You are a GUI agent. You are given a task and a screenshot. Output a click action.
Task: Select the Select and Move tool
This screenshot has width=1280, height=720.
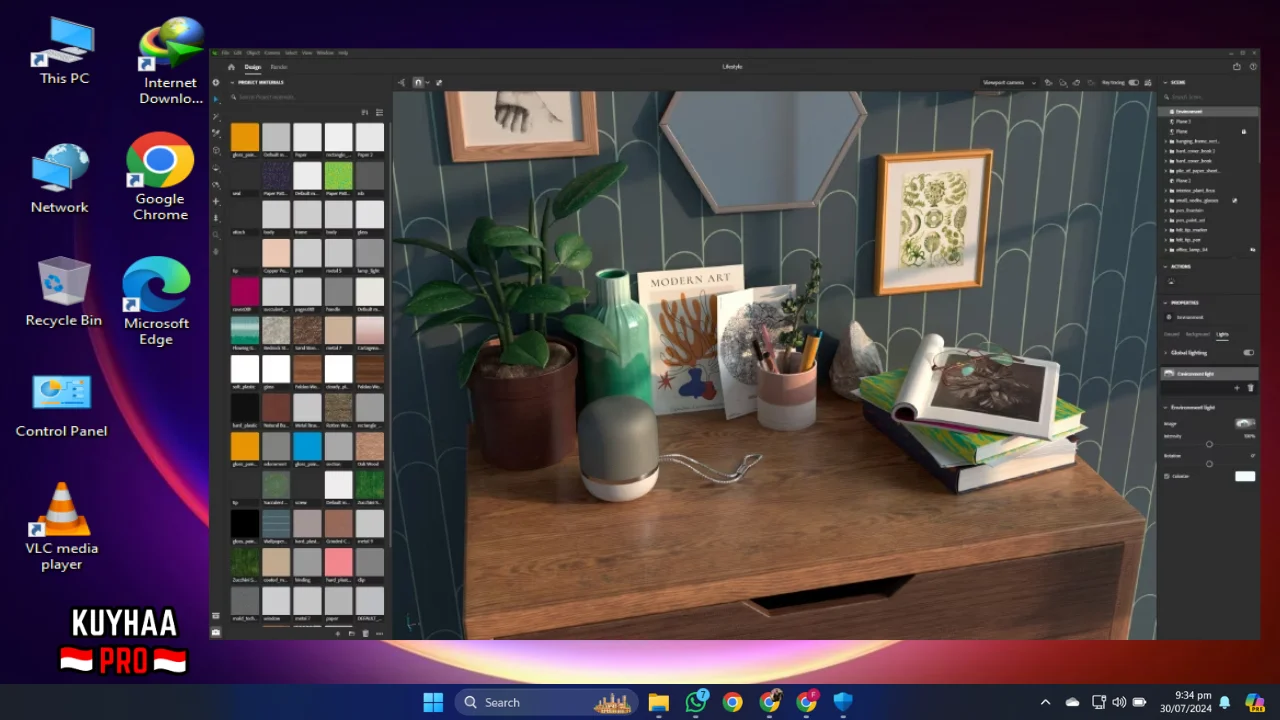(216, 100)
